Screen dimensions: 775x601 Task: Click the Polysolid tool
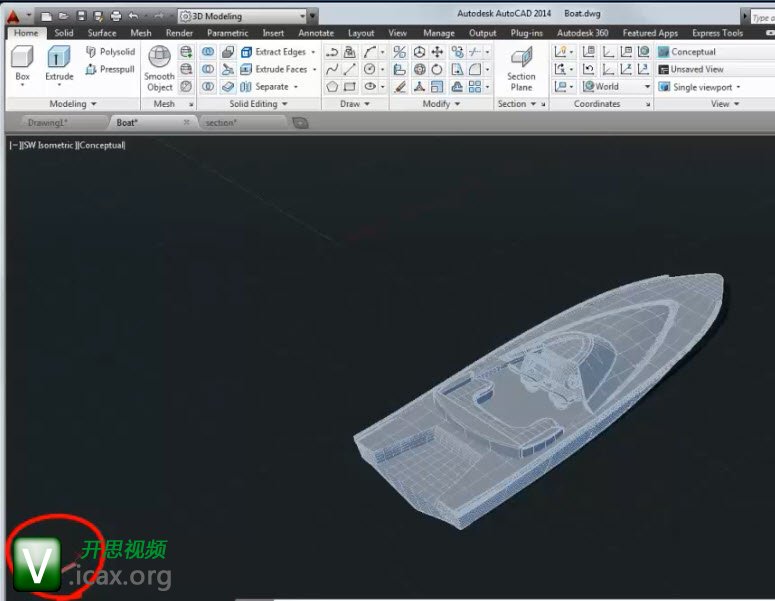coord(110,52)
